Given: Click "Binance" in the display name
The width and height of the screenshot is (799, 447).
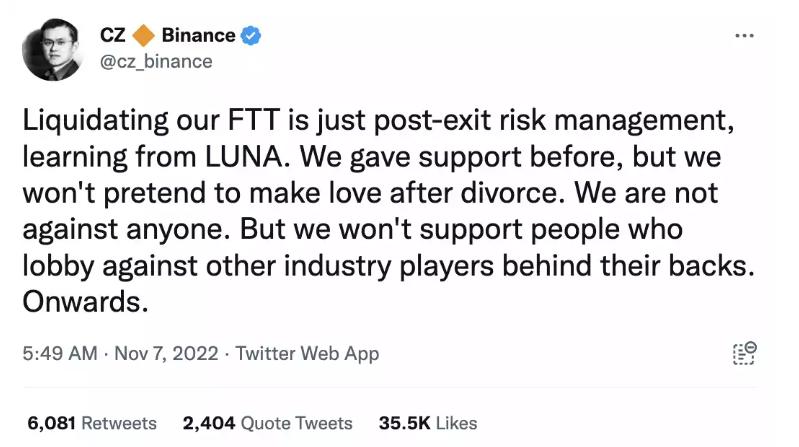Looking at the screenshot, I should [x=198, y=36].
